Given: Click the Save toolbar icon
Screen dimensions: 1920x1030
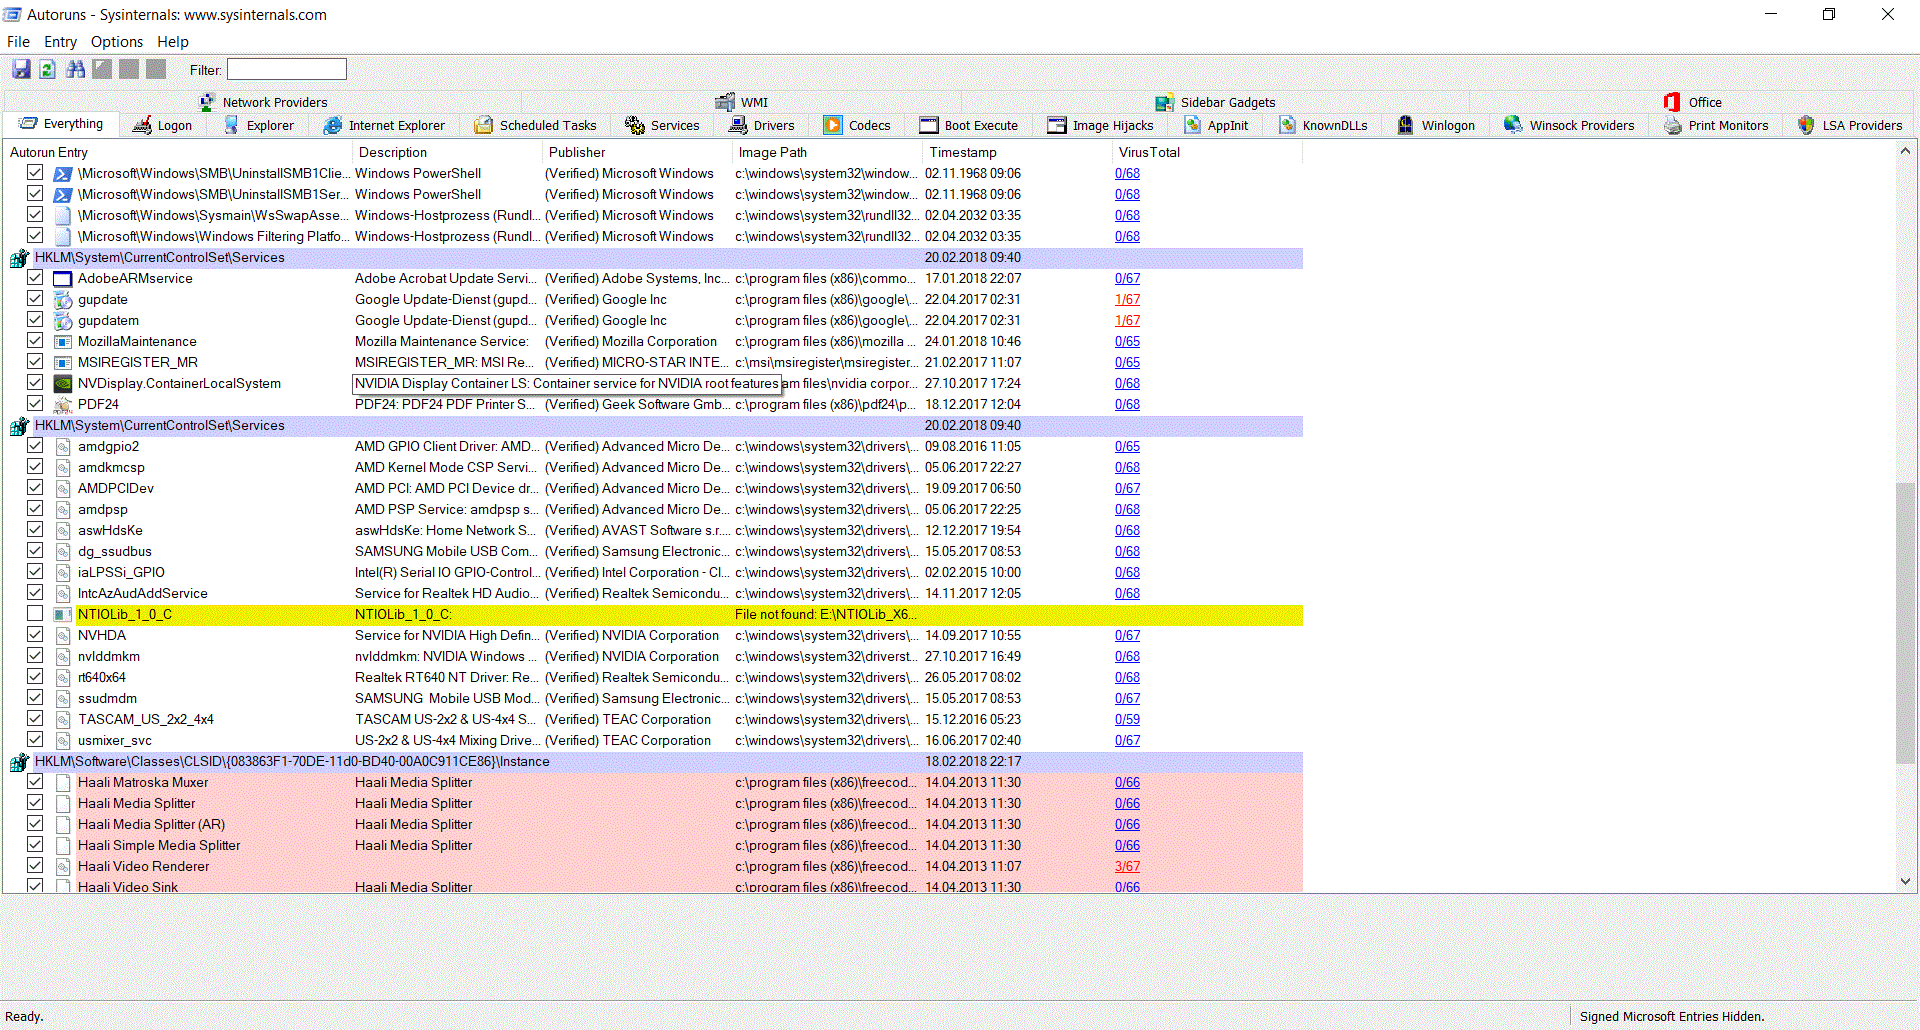Looking at the screenshot, I should point(21,69).
